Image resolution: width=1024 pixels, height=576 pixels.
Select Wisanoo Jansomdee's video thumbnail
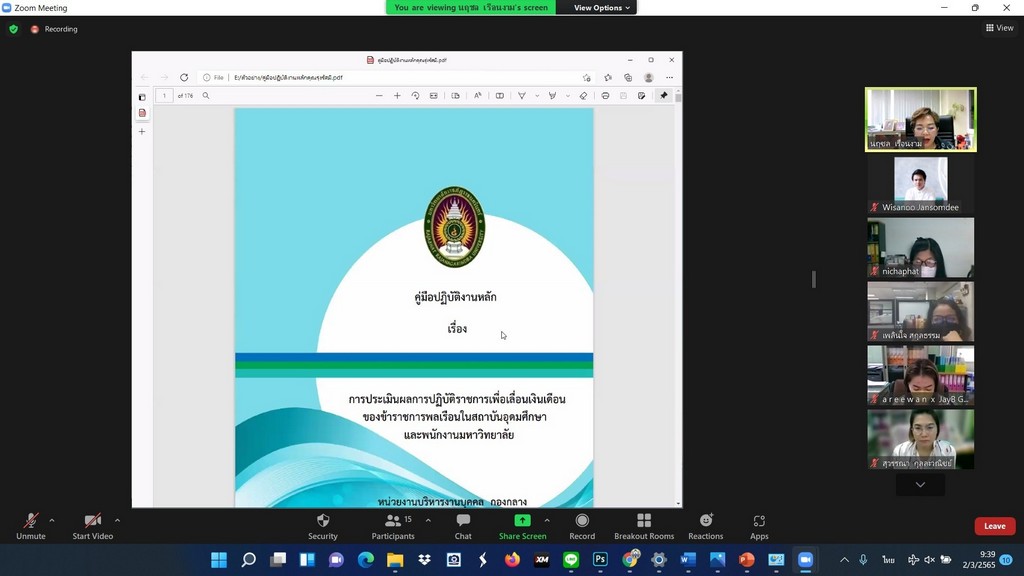point(920,185)
